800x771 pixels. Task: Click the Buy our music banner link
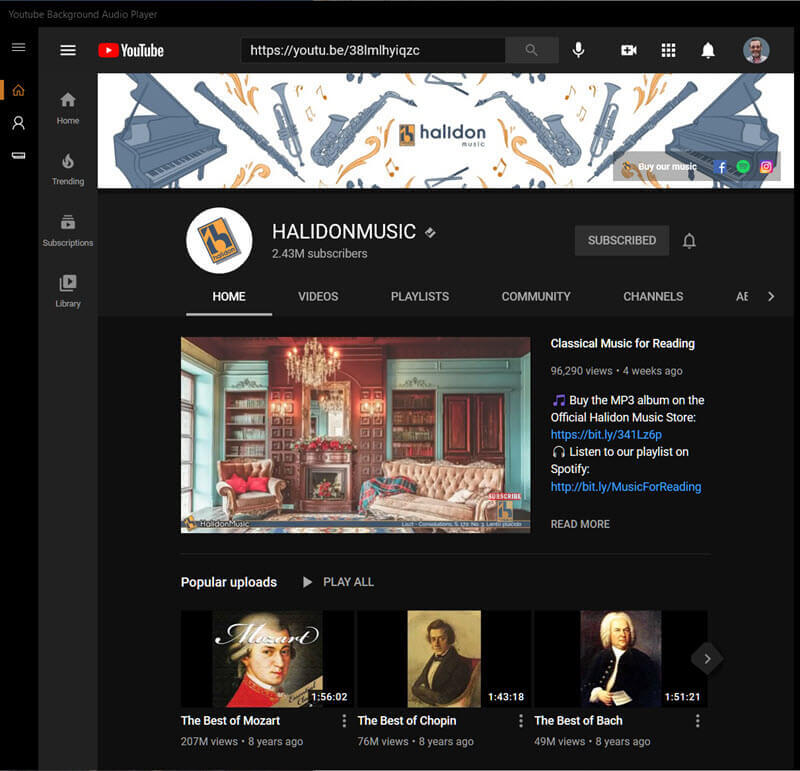[667, 167]
